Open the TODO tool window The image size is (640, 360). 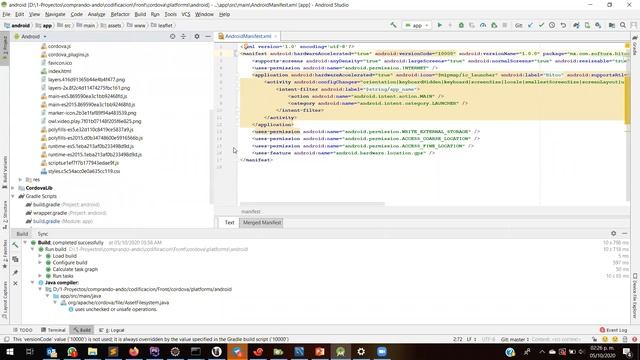pos(22,330)
